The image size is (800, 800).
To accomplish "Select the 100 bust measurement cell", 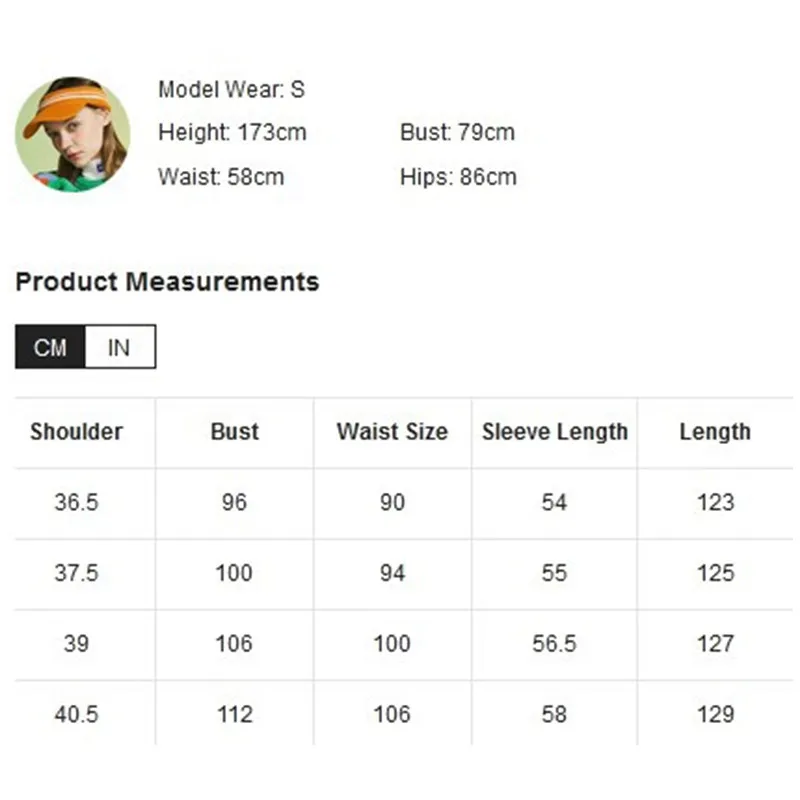I will 234,573.
